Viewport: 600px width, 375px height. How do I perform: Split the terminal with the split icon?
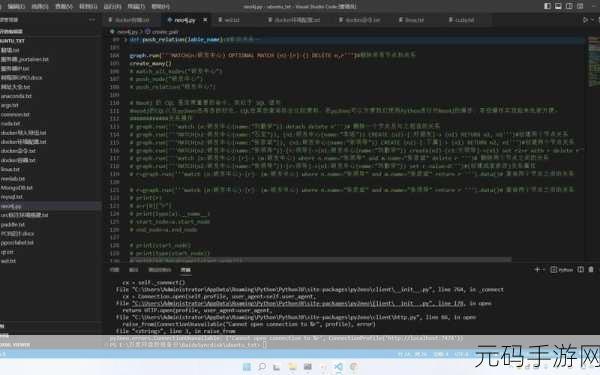point(580,270)
